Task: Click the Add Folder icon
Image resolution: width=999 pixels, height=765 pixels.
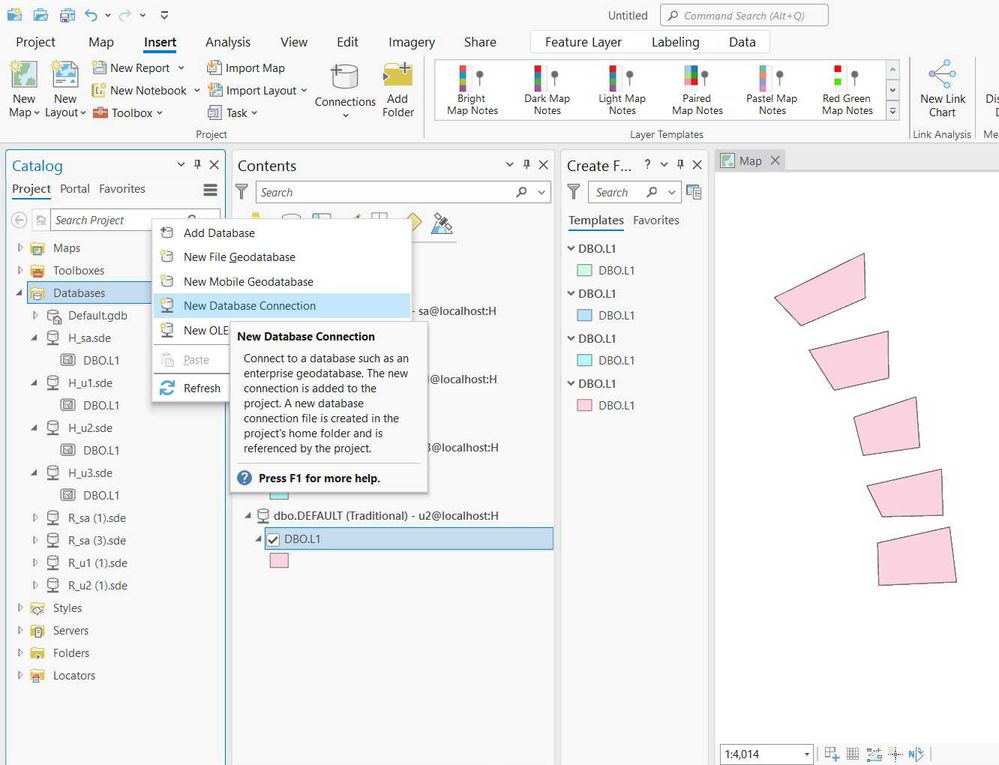Action: (x=398, y=75)
